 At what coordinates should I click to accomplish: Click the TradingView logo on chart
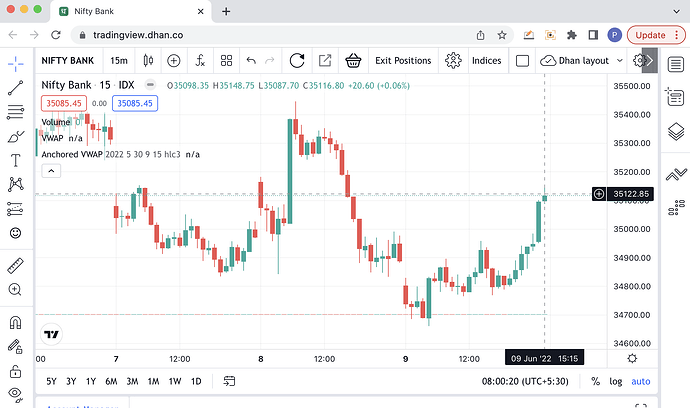click(x=51, y=334)
